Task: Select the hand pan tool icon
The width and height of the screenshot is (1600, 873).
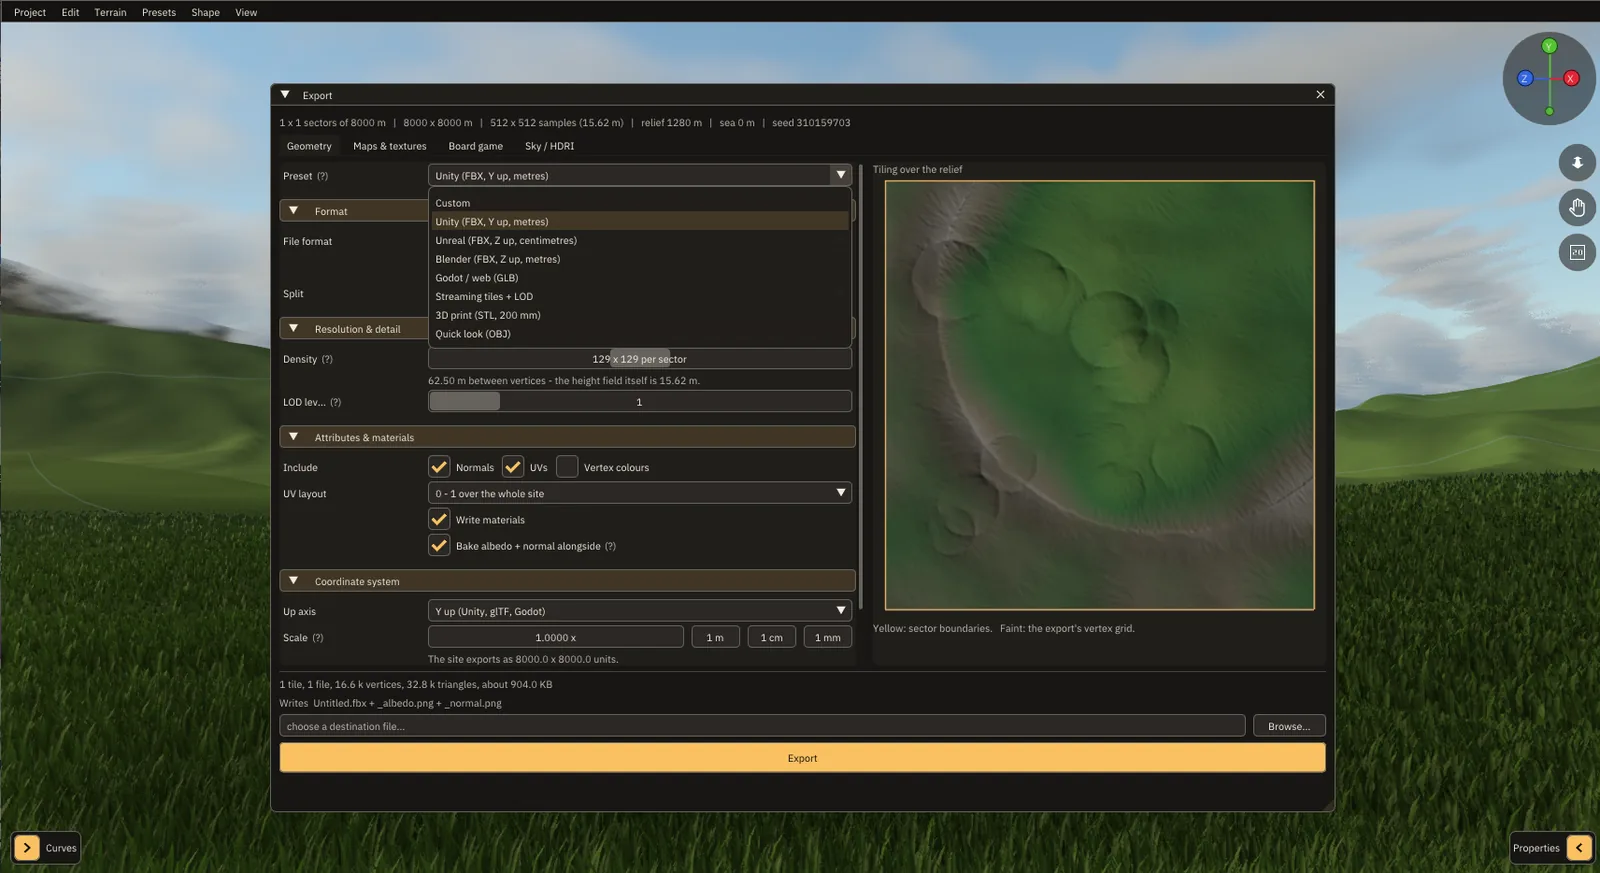Action: 1577,208
